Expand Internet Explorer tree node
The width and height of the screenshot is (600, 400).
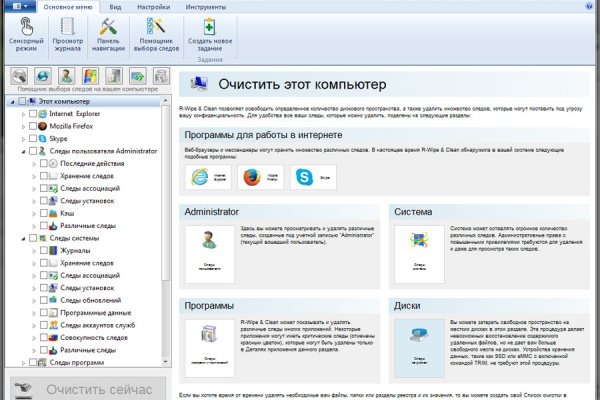[23, 114]
